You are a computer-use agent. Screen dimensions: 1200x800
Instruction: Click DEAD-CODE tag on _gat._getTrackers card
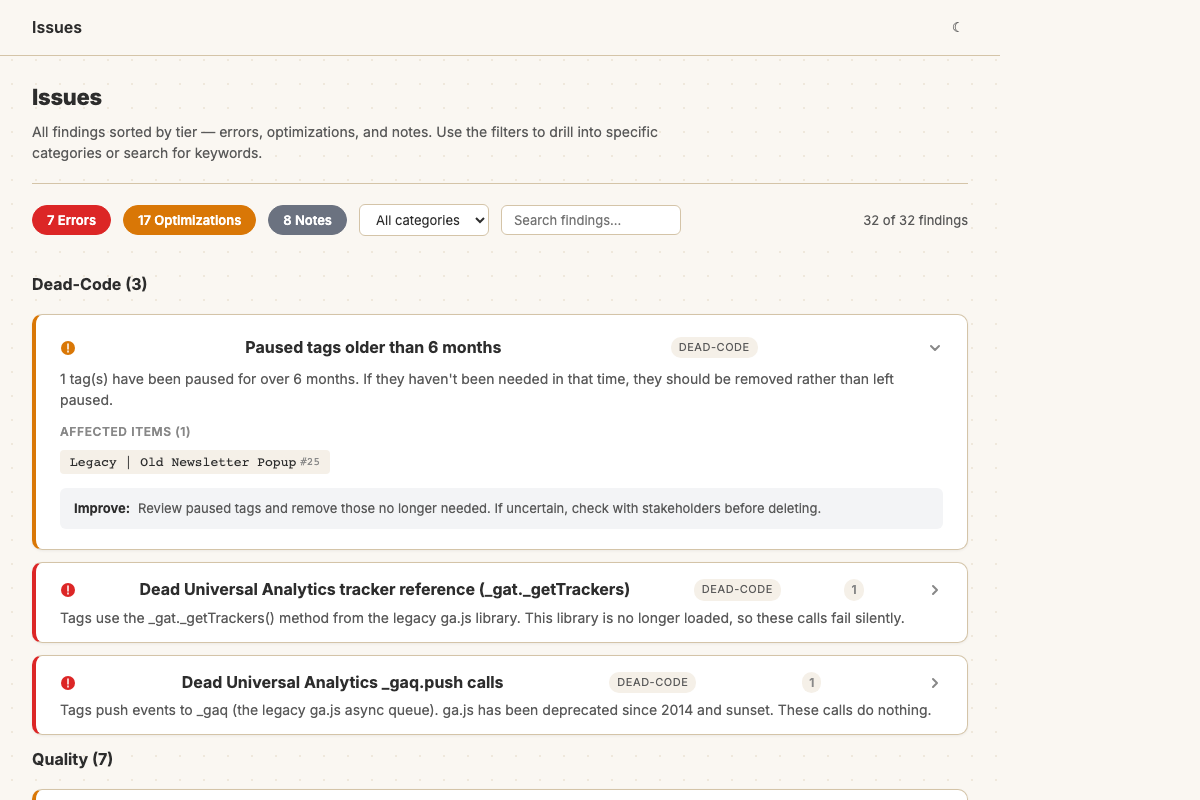tap(737, 590)
